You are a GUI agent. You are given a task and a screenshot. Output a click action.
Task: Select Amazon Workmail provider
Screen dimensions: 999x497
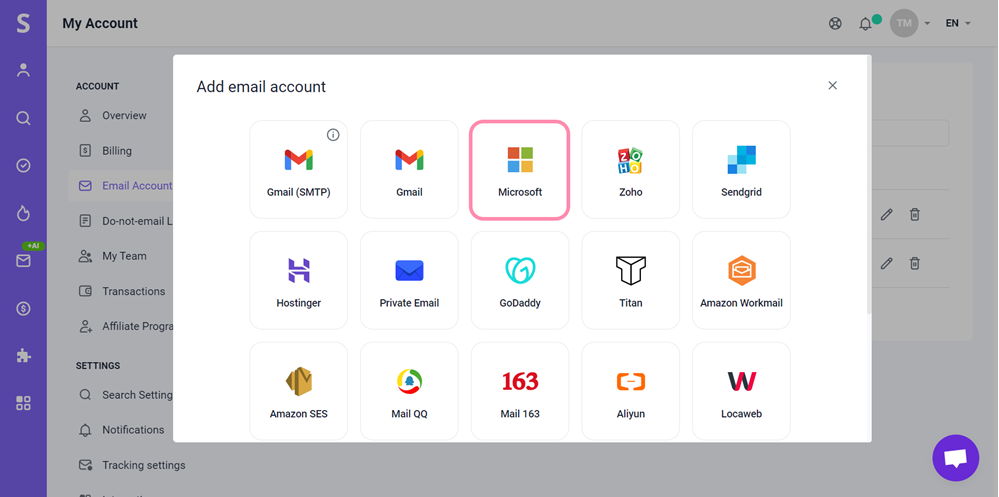[742, 280]
